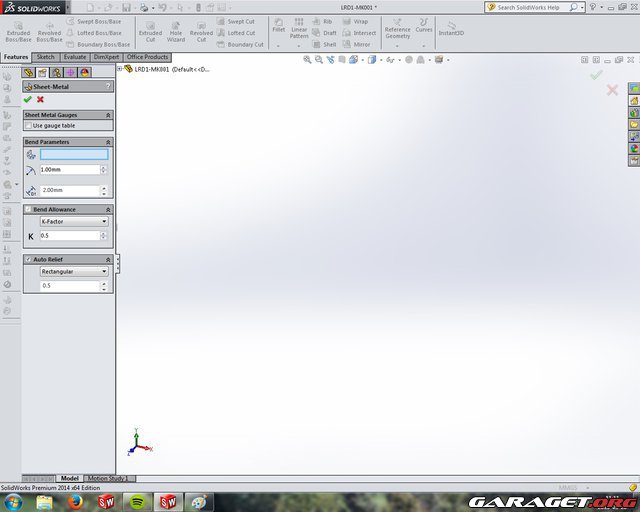Viewport: 640px width, 512px height.
Task: Switch to the Evaluate tab
Action: click(75, 57)
